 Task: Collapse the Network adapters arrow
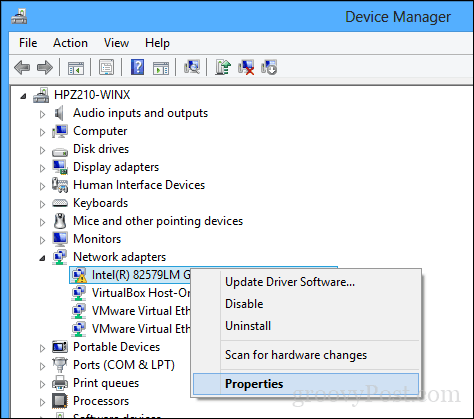tap(42, 258)
